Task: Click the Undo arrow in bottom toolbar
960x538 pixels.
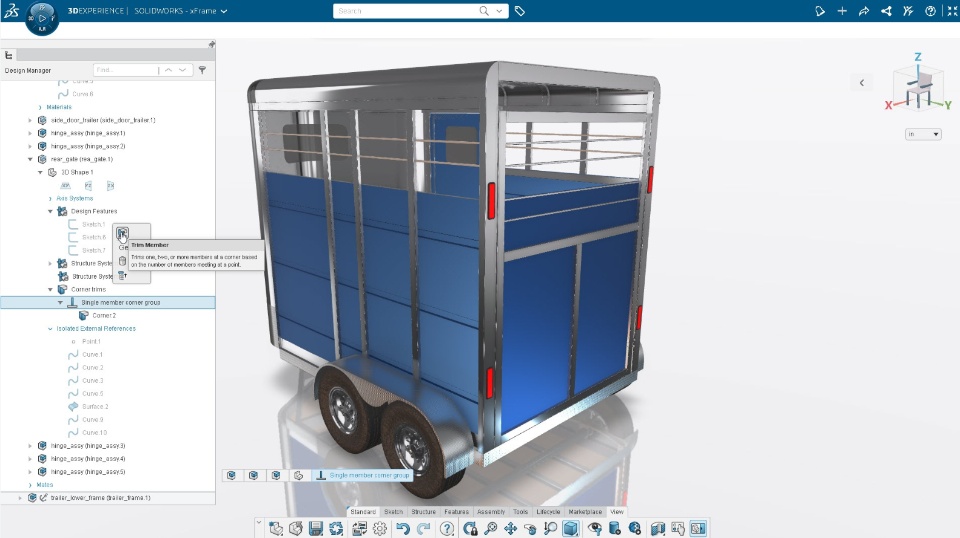Action: pos(402,528)
